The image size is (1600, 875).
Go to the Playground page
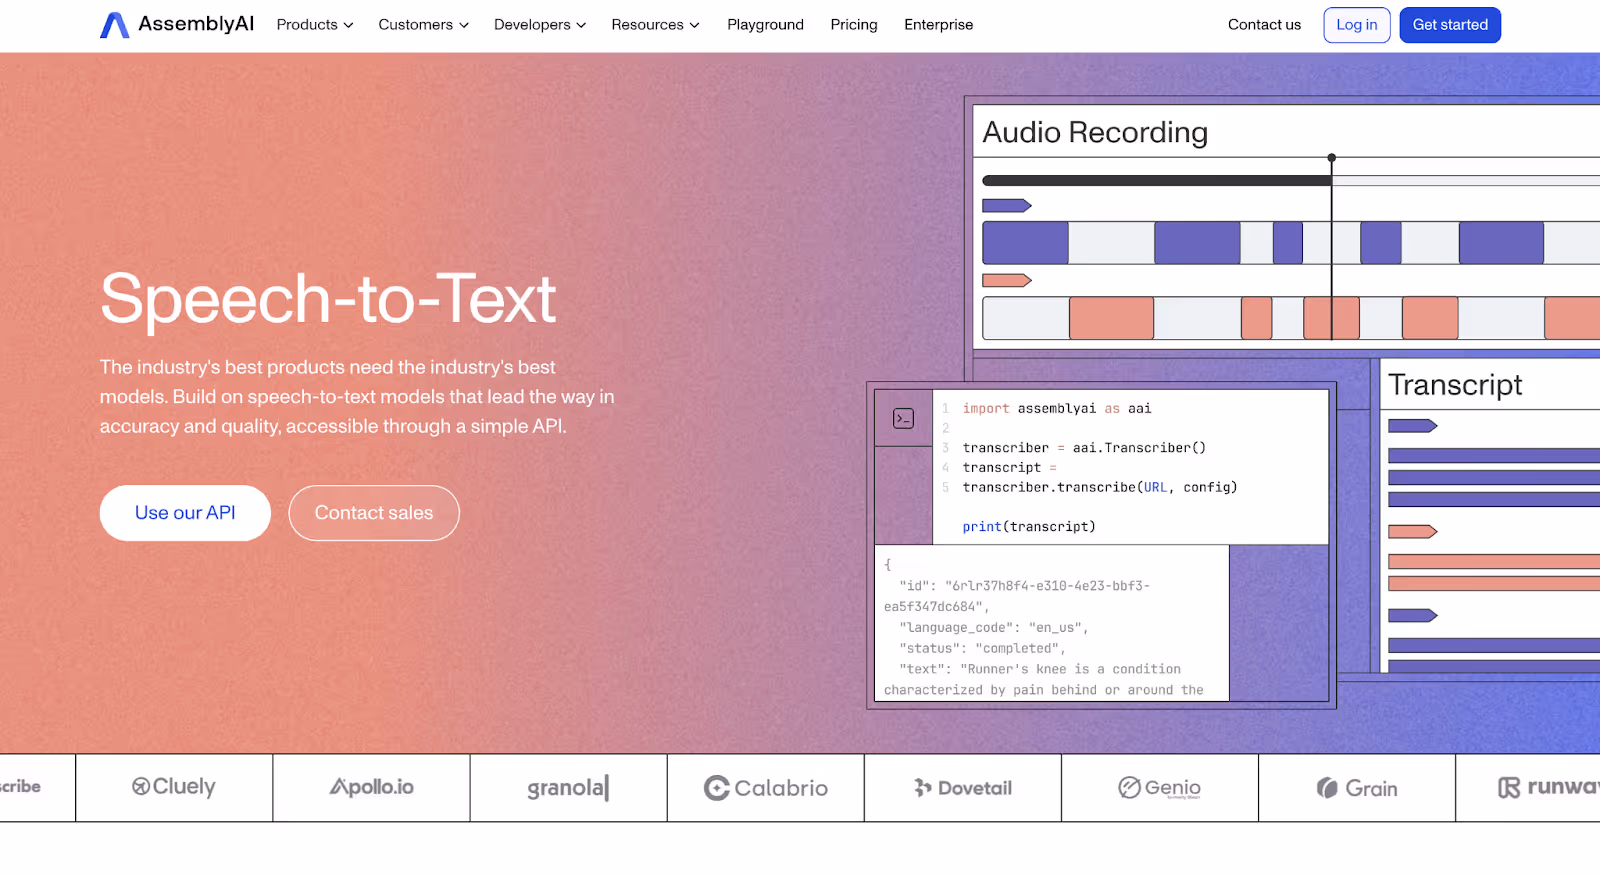coord(765,25)
